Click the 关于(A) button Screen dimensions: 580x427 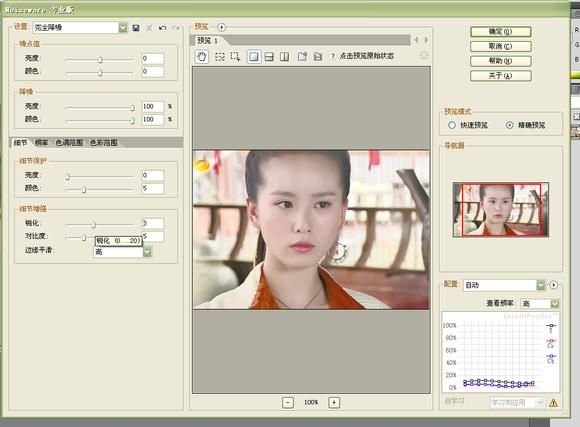pyautogui.click(x=500, y=75)
